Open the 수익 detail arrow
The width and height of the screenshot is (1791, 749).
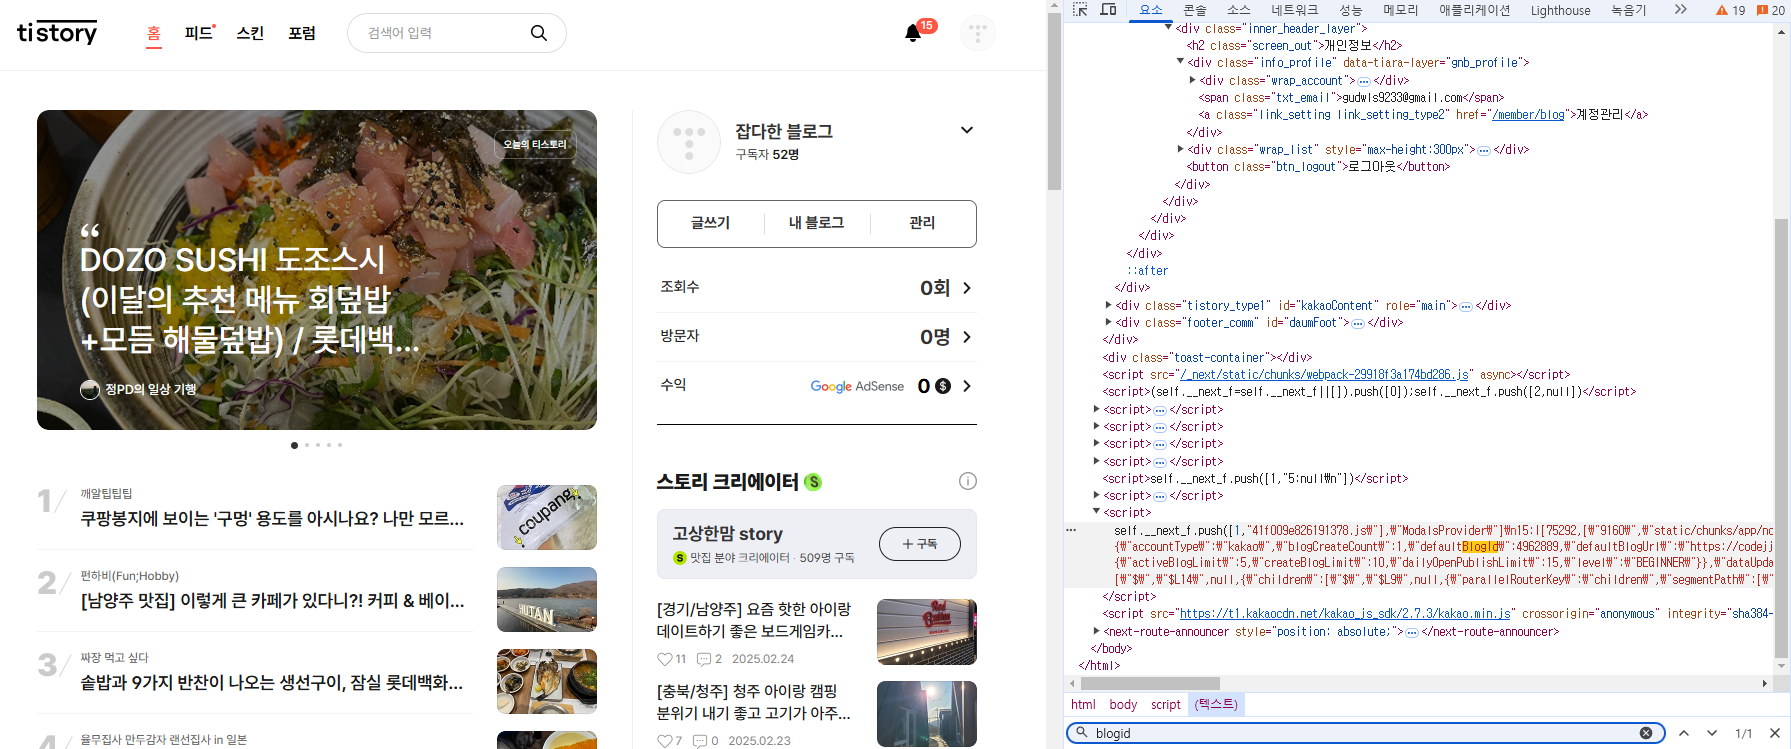[967, 386]
